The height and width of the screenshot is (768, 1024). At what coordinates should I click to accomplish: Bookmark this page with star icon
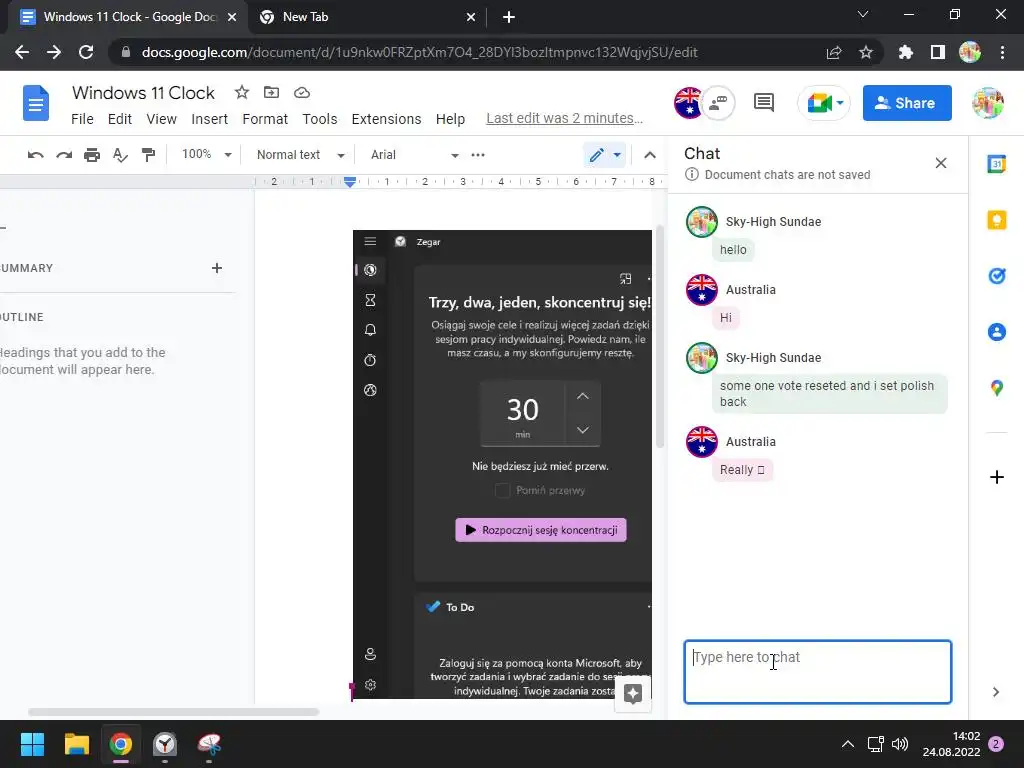click(x=866, y=52)
